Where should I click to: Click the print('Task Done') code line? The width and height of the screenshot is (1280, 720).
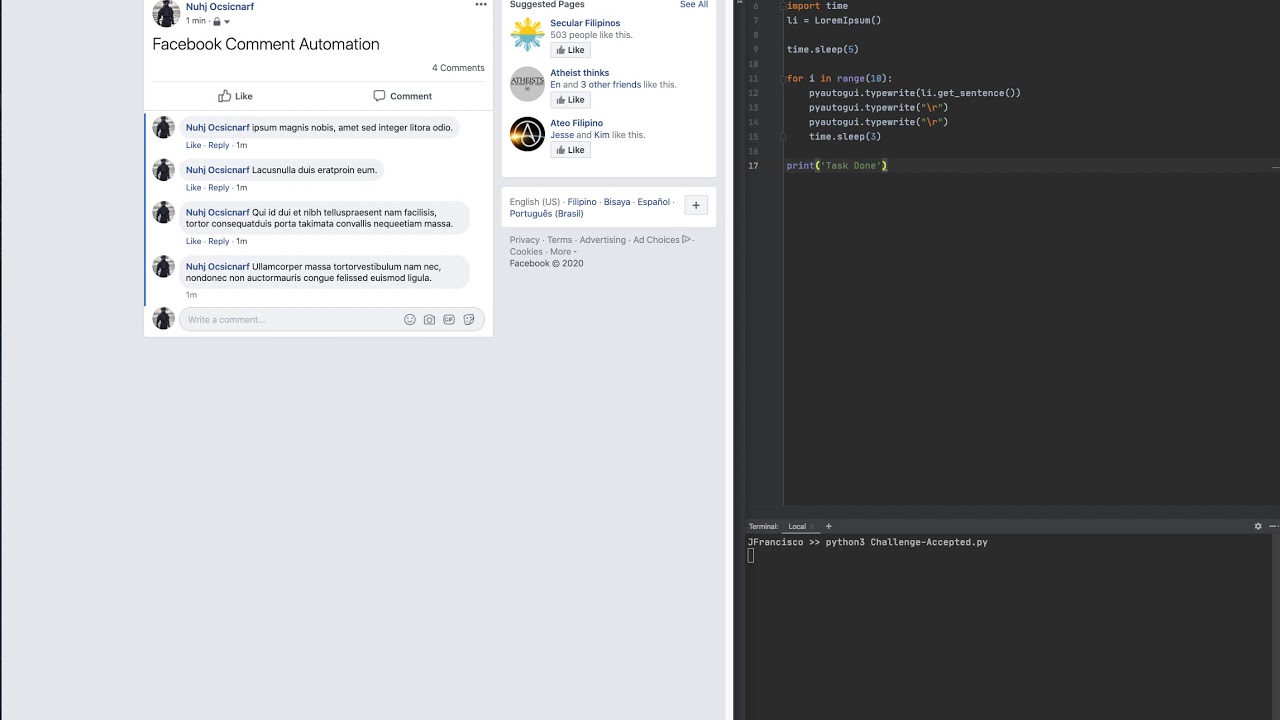click(x=837, y=166)
